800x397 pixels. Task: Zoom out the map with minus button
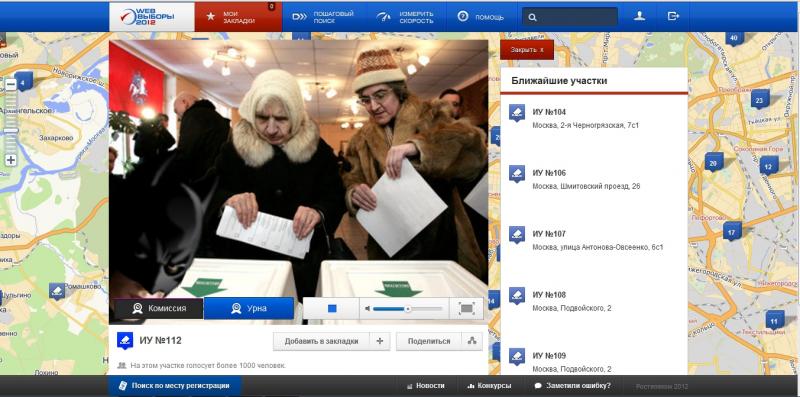pyautogui.click(x=11, y=85)
